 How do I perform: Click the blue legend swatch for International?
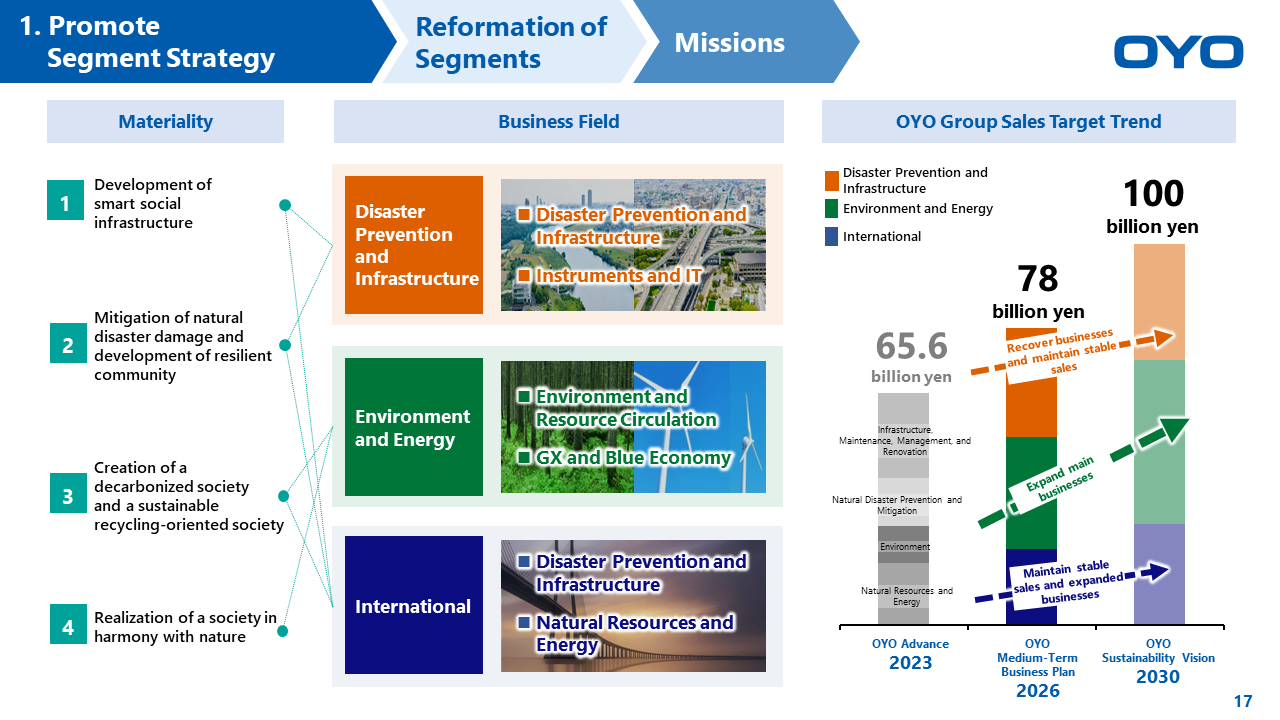point(831,237)
